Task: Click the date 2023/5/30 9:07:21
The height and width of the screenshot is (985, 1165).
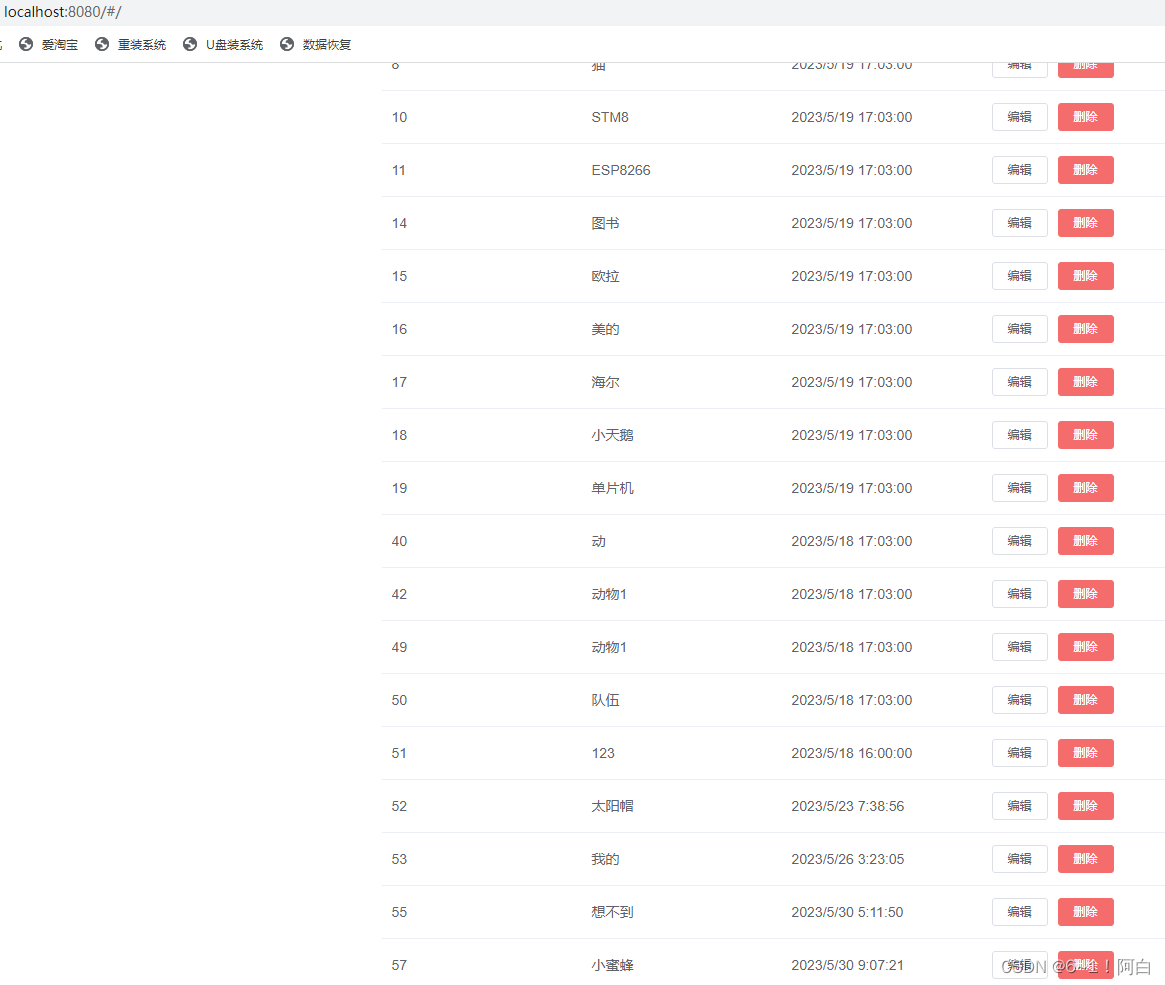Action: (x=848, y=965)
